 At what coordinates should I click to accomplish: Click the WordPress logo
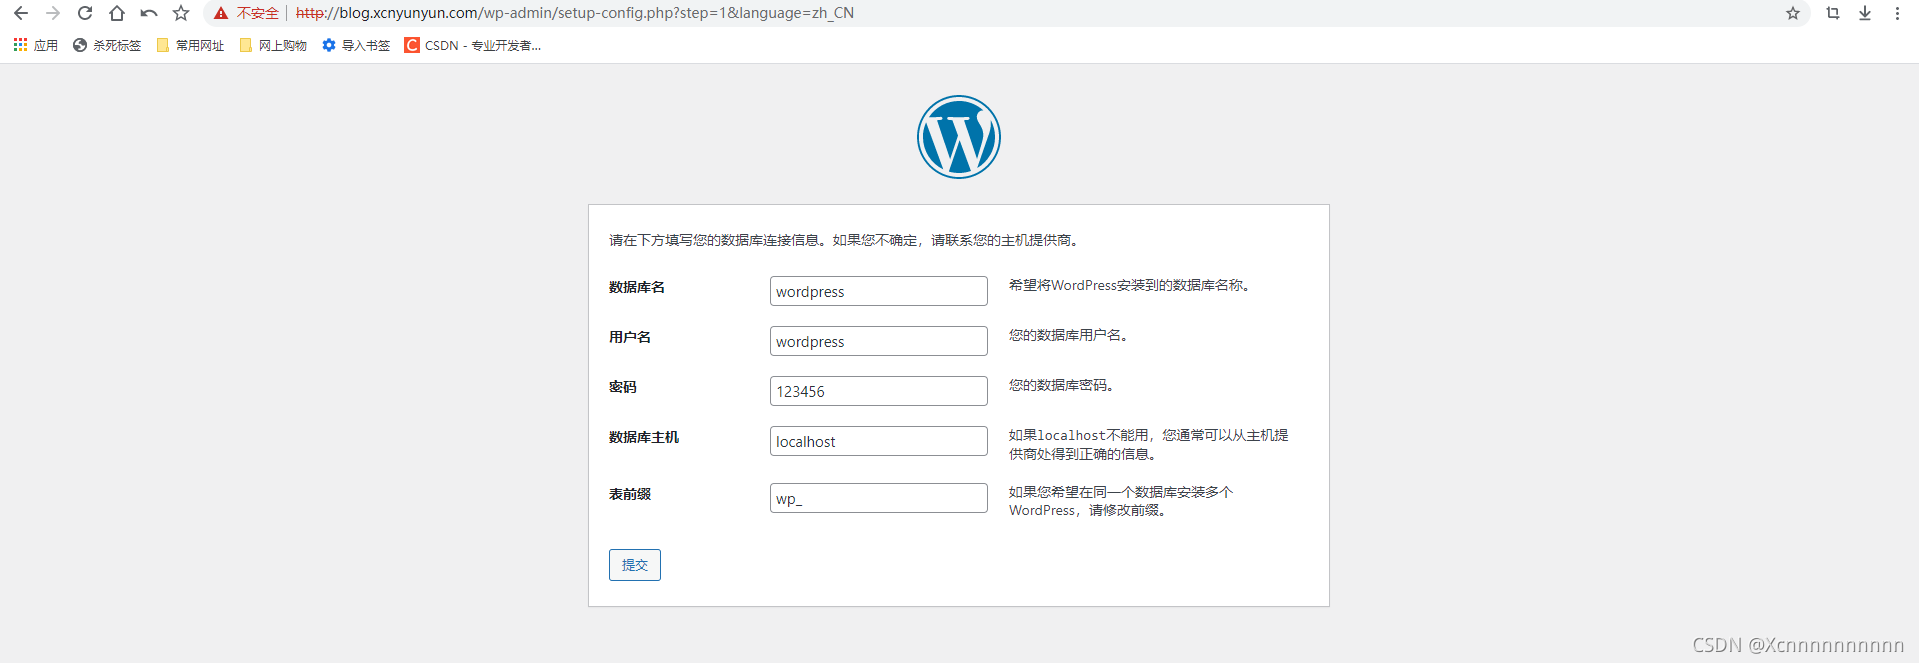[x=959, y=137]
